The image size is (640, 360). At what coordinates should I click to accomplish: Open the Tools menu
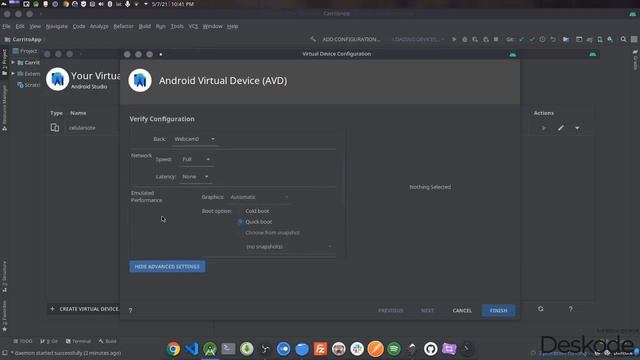pyautogui.click(x=177, y=26)
